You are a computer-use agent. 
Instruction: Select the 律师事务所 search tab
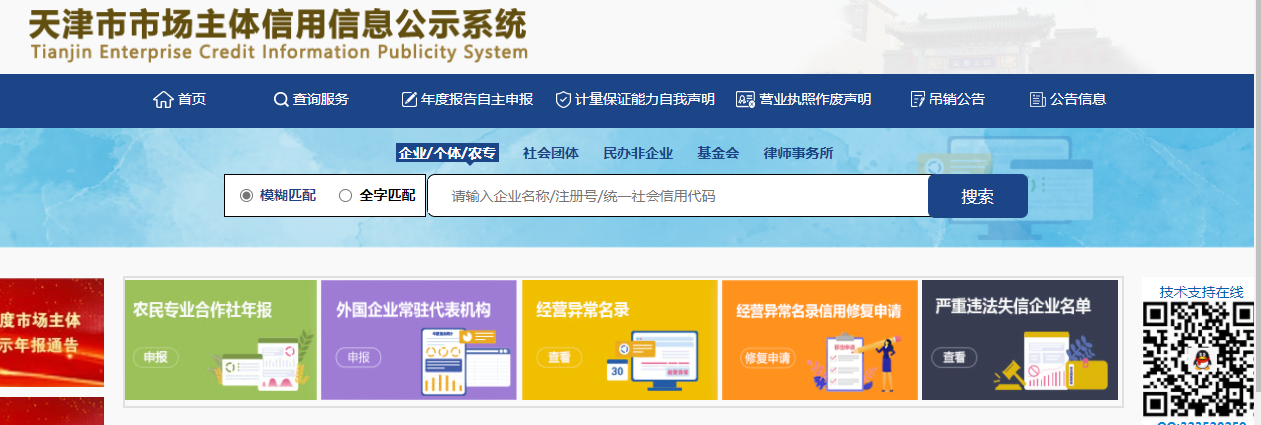click(798, 153)
